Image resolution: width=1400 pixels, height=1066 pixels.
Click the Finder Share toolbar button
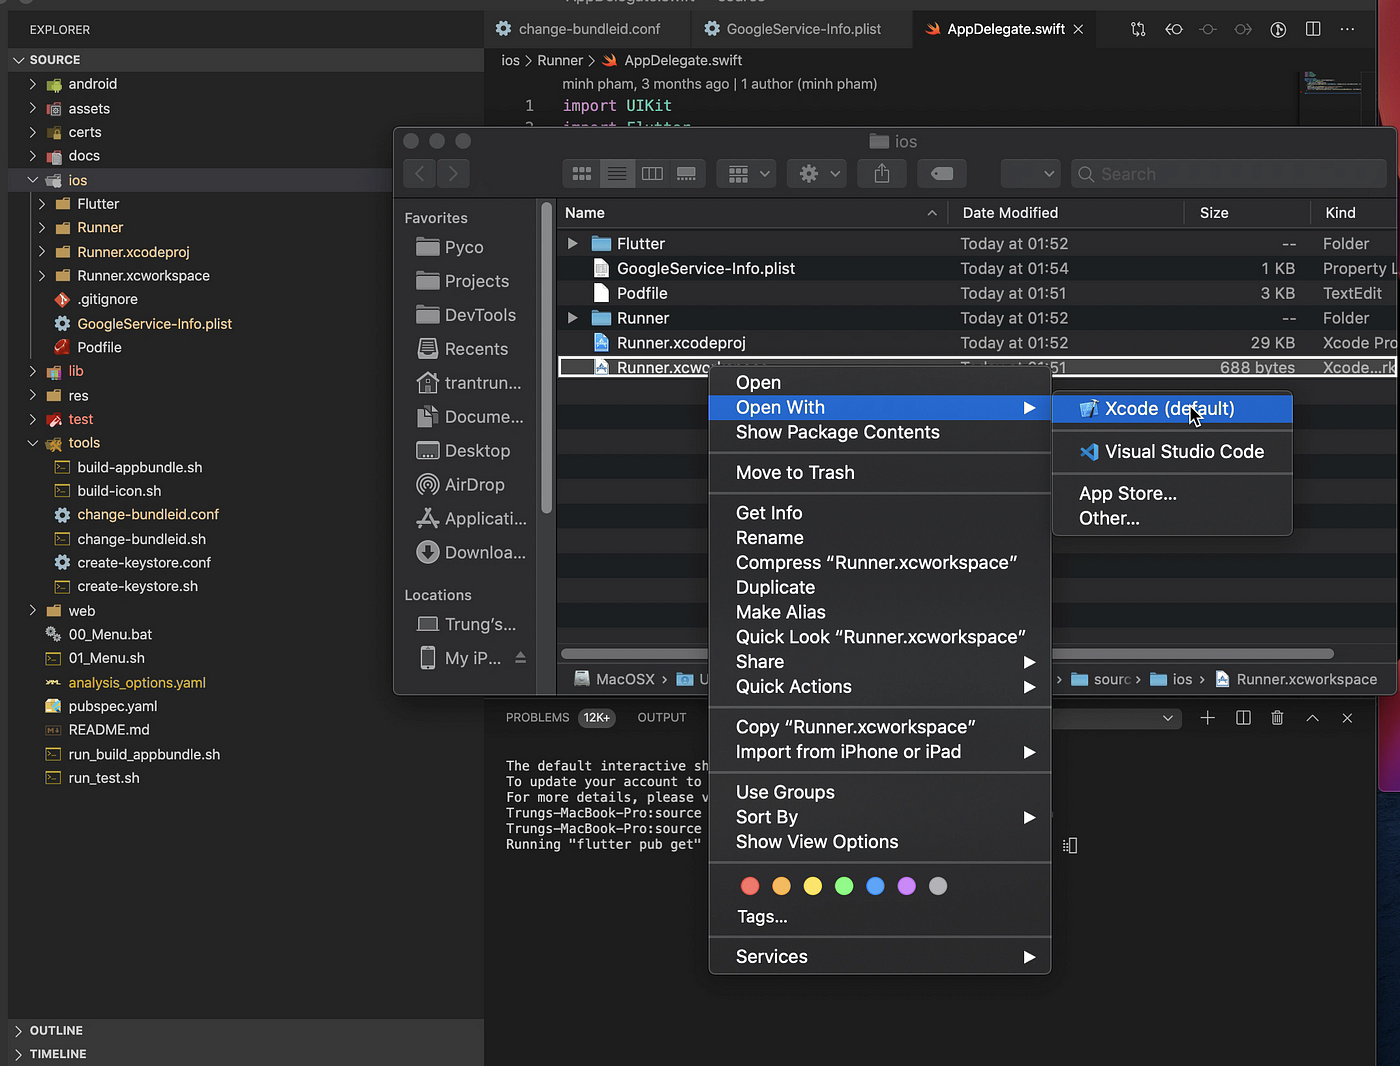[882, 173]
